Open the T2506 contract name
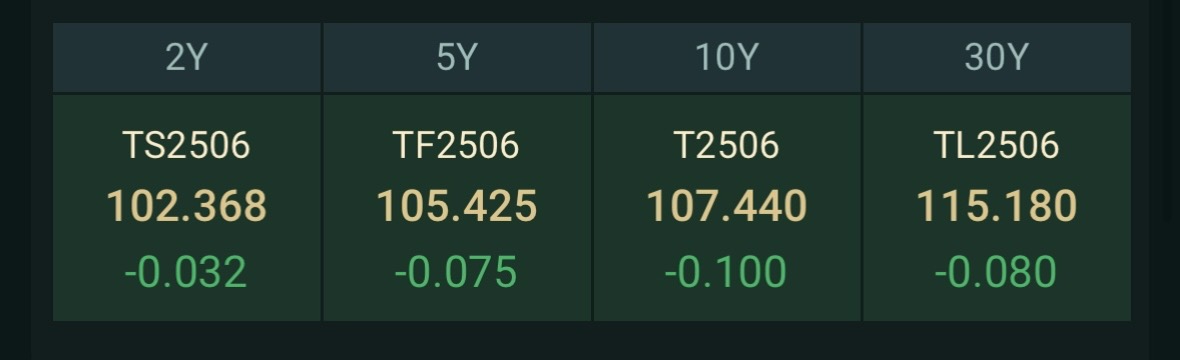This screenshot has width=1180, height=360. tap(727, 145)
